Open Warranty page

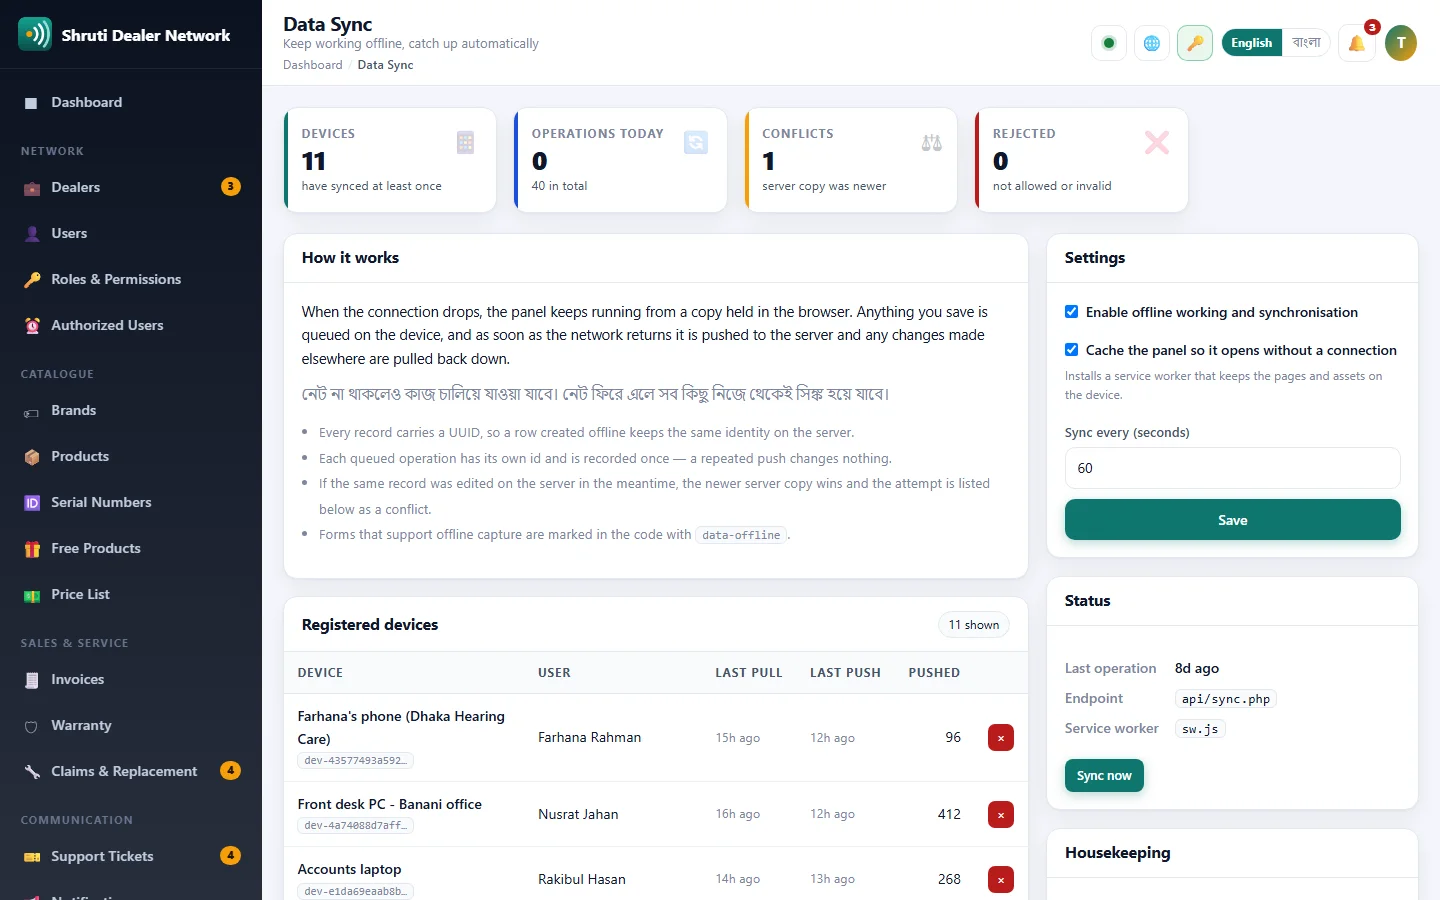coord(131,726)
